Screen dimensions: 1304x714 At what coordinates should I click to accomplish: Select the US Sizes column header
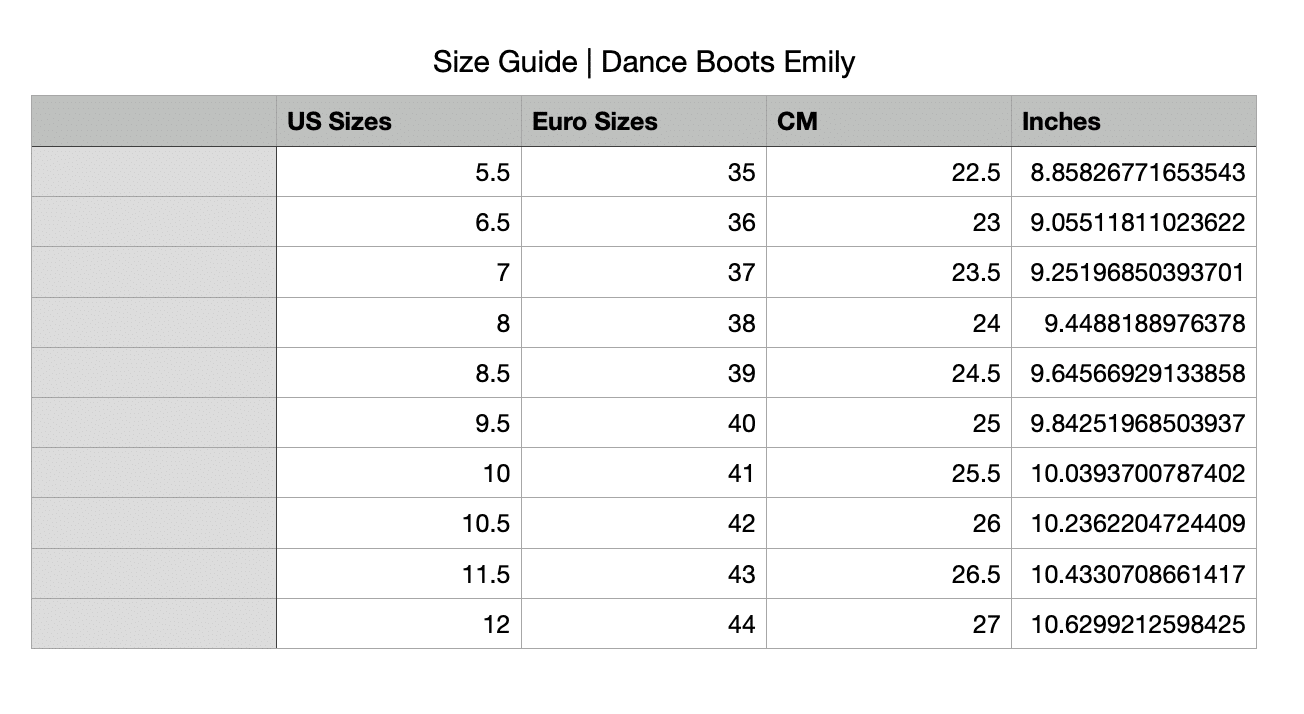pyautogui.click(x=341, y=121)
